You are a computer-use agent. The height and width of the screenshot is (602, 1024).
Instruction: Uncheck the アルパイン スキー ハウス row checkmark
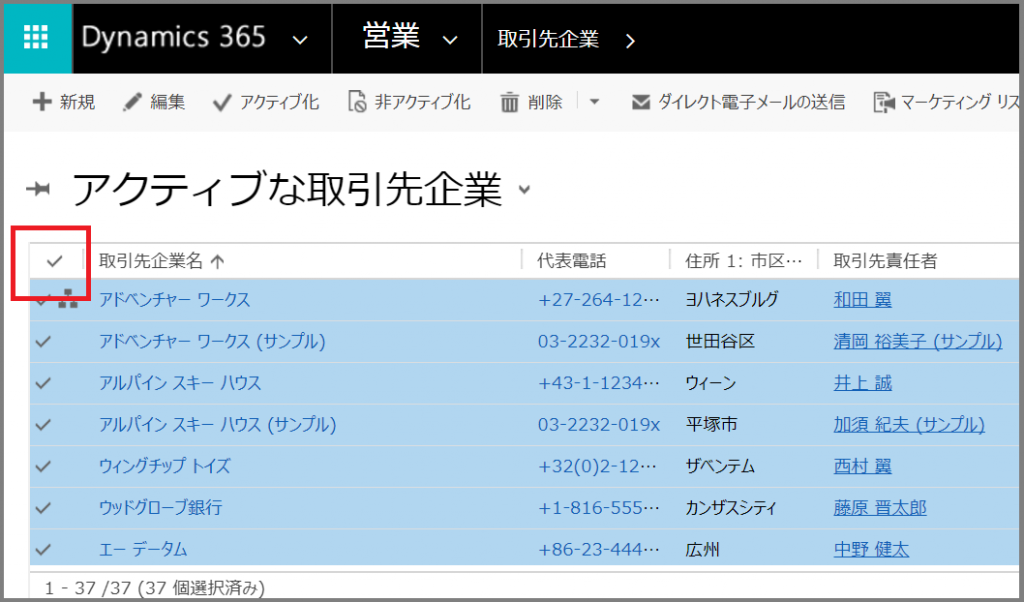(x=42, y=383)
